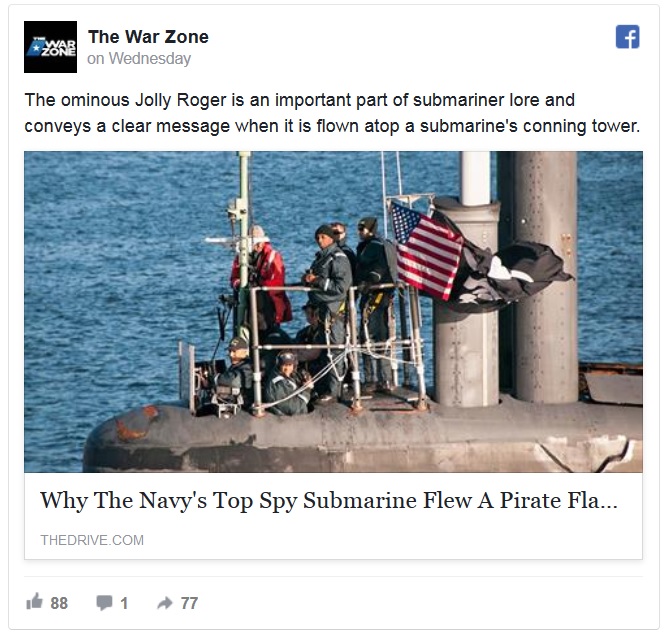Open The War Zone logo avatar
Screen dimensions: 666x639
click(x=51, y=47)
